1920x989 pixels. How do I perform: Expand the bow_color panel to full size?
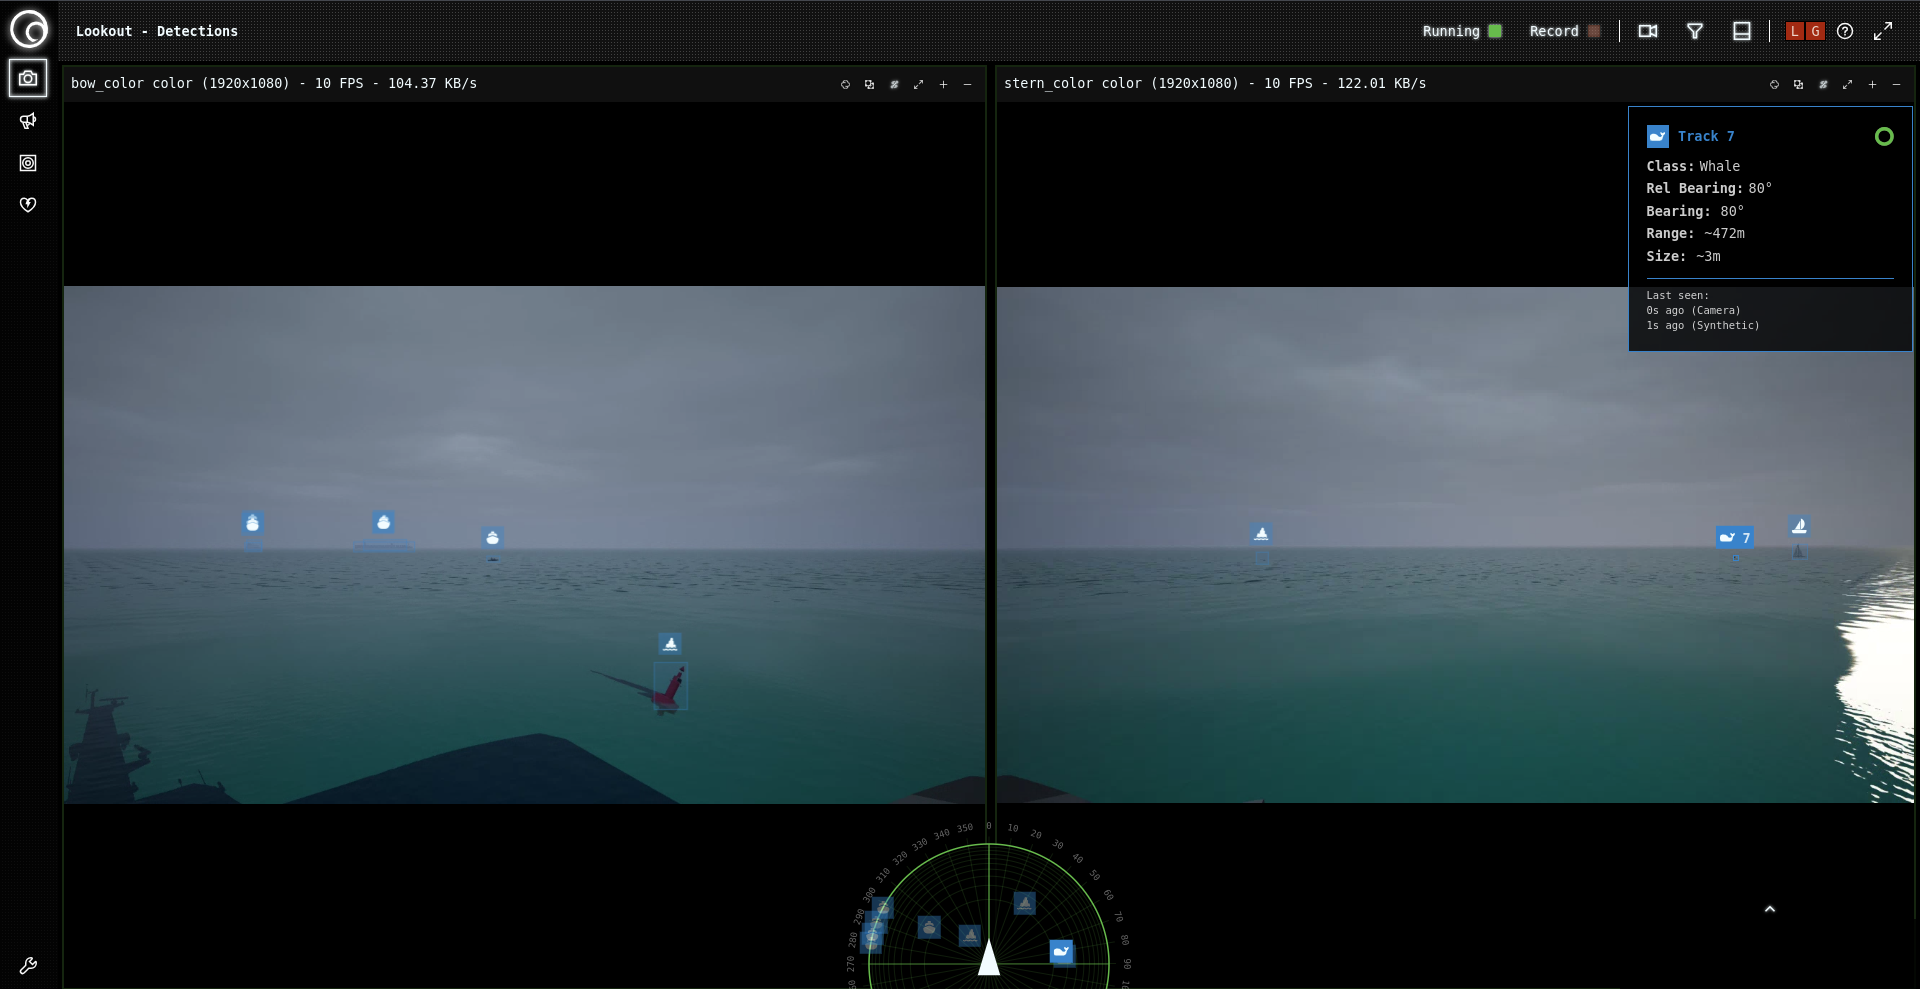[x=918, y=84]
